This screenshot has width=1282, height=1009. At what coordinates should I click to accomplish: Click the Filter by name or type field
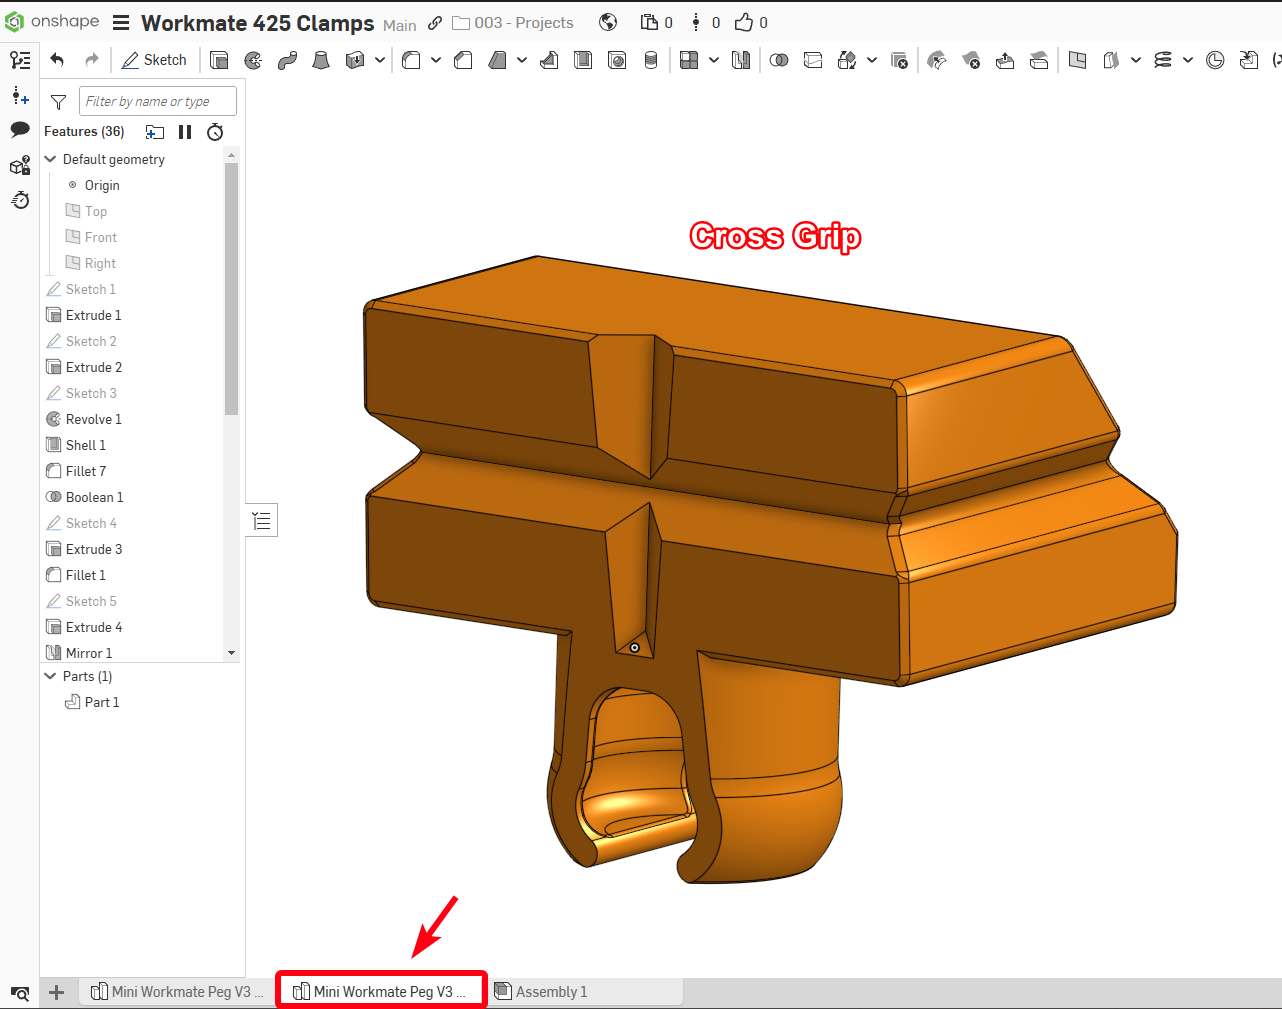tap(158, 101)
